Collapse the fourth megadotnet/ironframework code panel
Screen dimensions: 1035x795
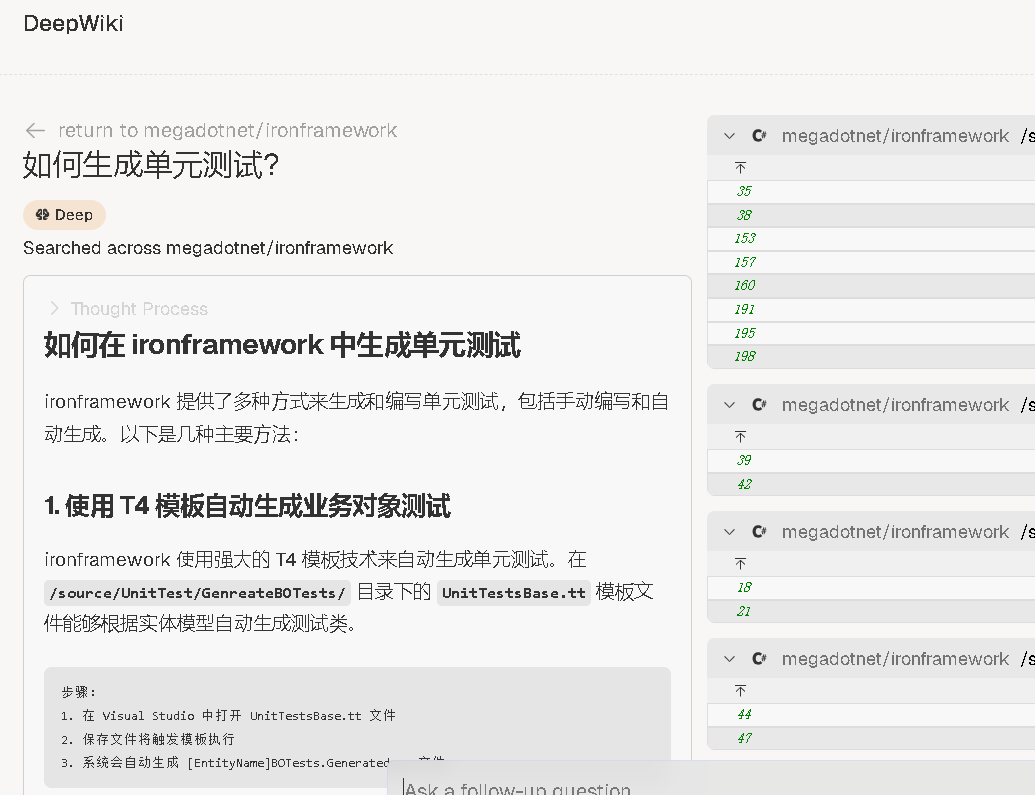tap(729, 659)
